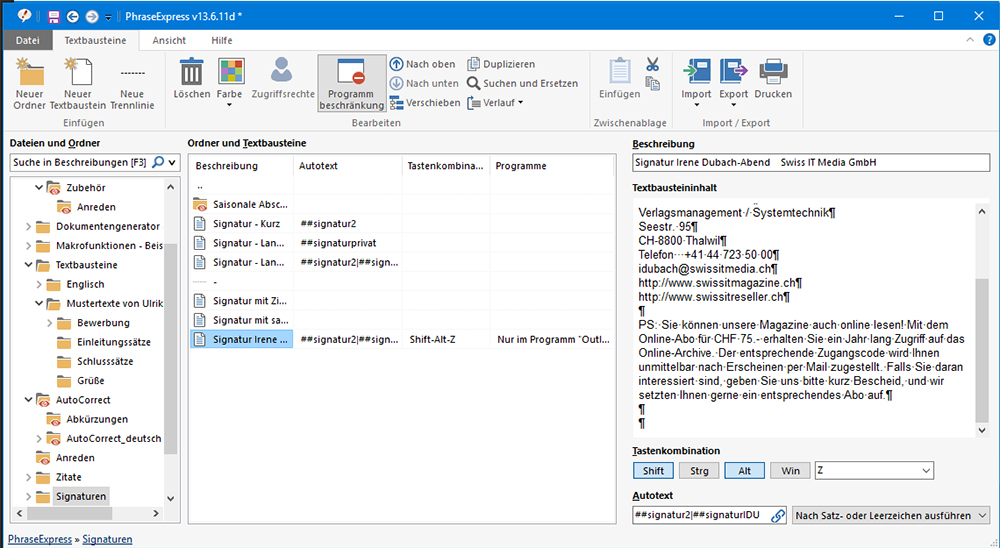Screen dimensions: 1000x548
Task: Expand the Bewerbung folder
Action: 50,323
